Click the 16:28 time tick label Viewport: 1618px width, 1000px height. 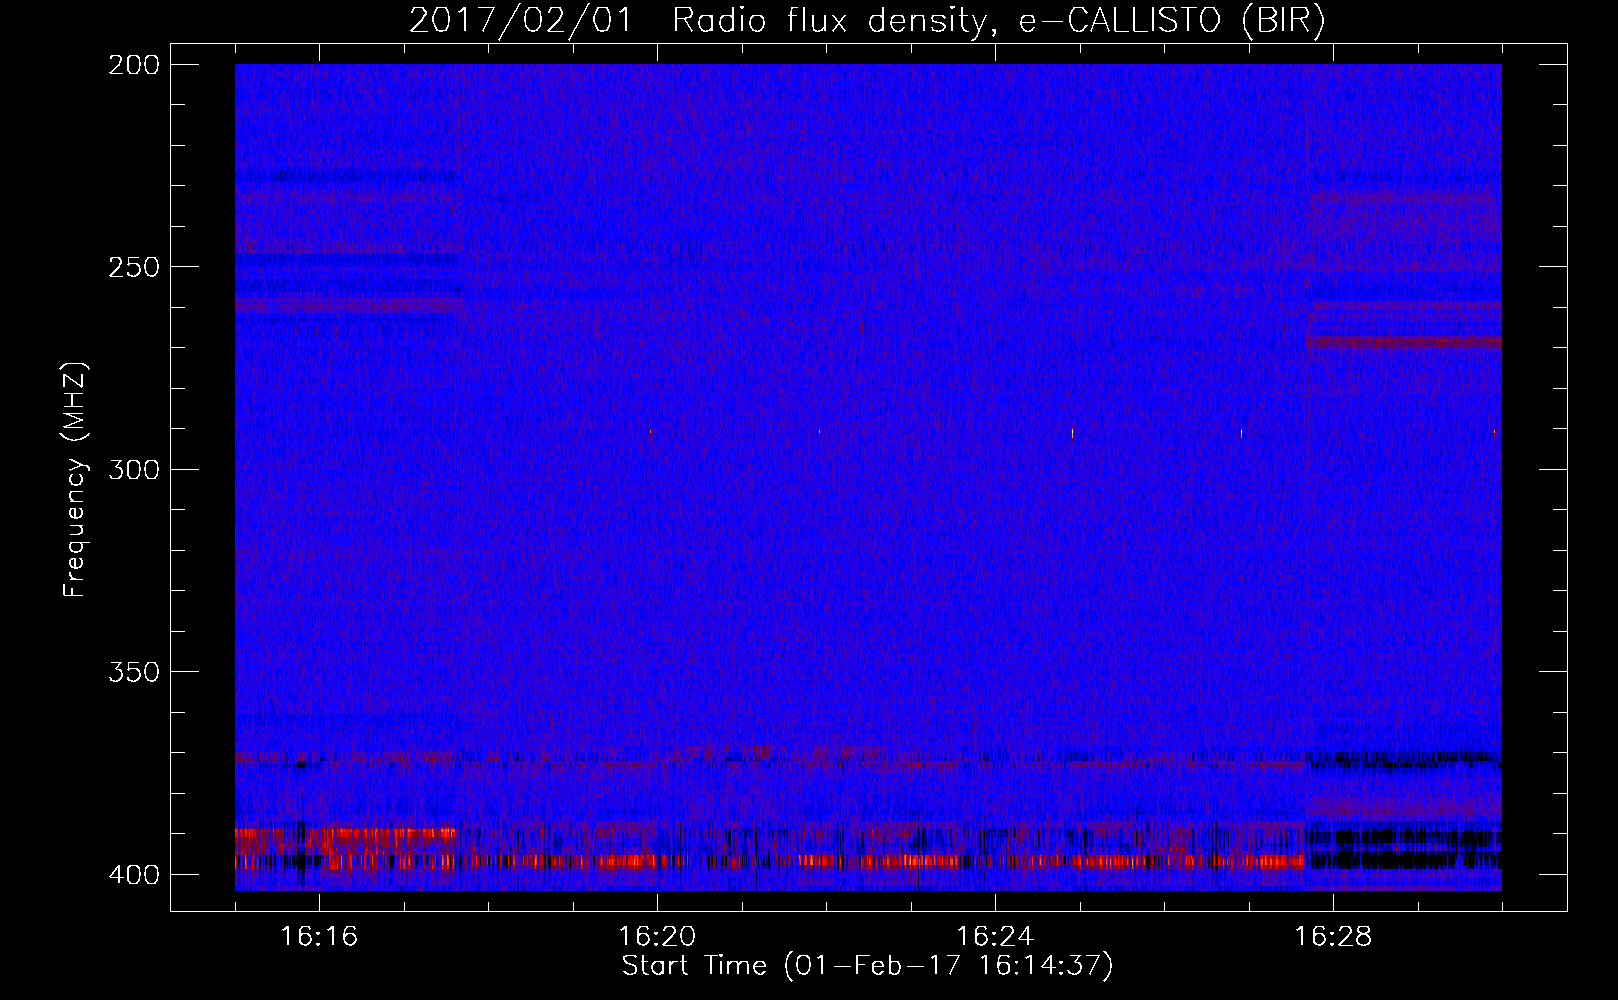point(1333,936)
